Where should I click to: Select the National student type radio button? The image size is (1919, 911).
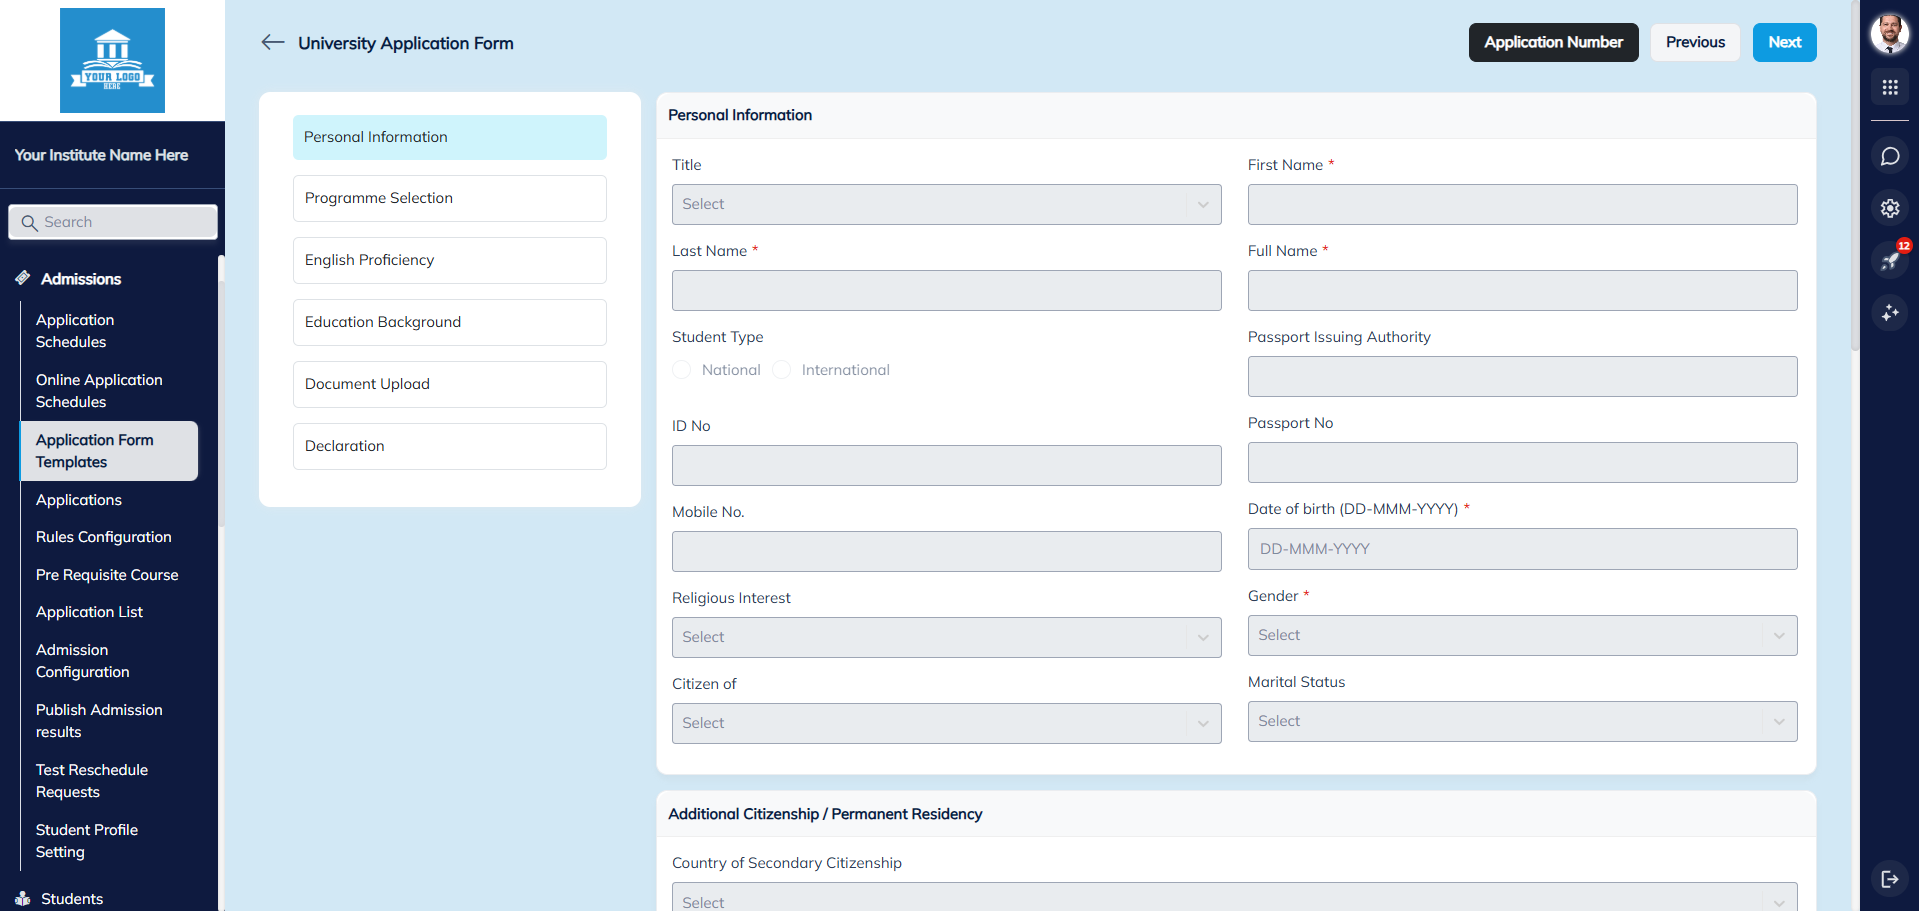pos(681,369)
